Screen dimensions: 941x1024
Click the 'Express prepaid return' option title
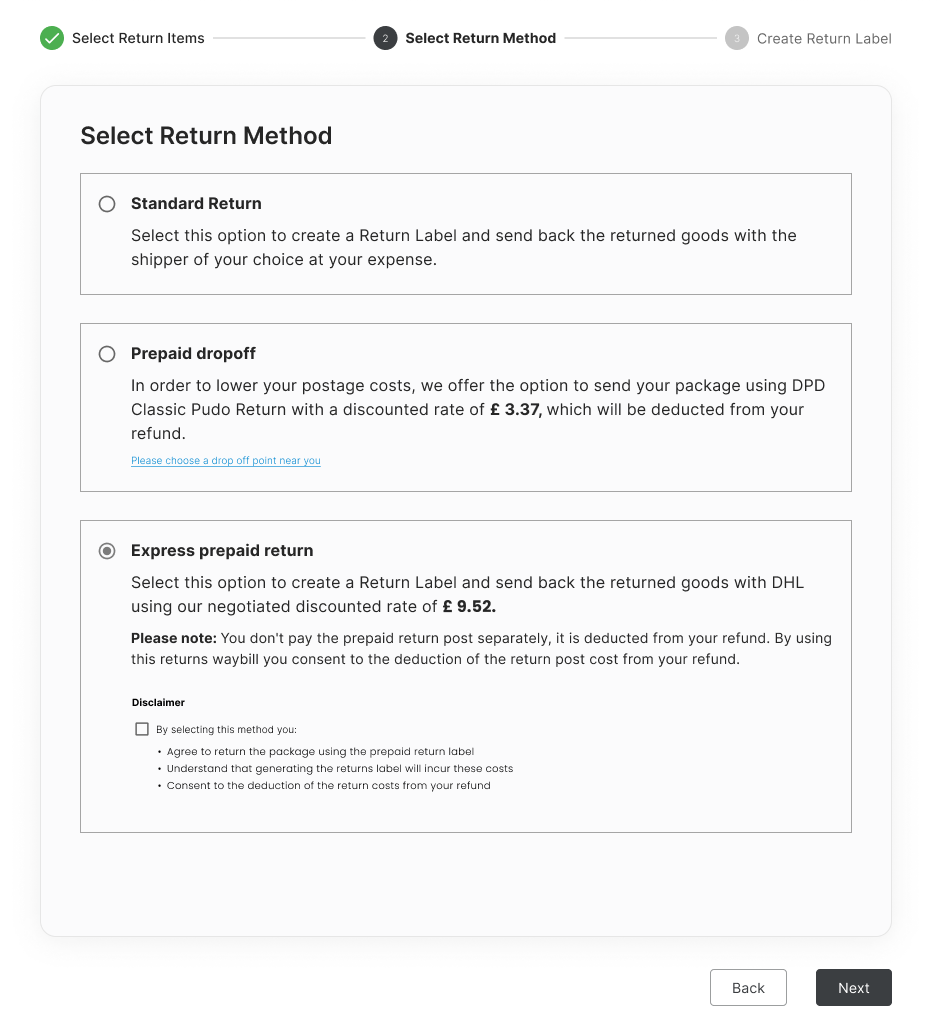[x=222, y=550]
